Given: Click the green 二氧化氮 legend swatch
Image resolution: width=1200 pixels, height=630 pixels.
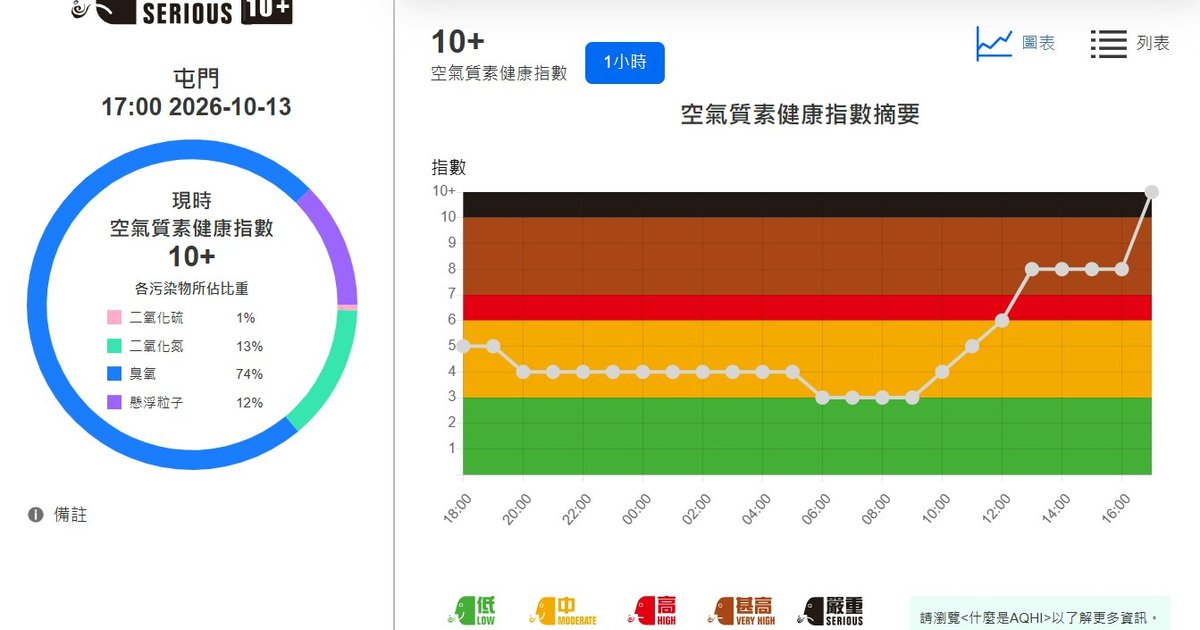Looking at the screenshot, I should click(x=113, y=346).
